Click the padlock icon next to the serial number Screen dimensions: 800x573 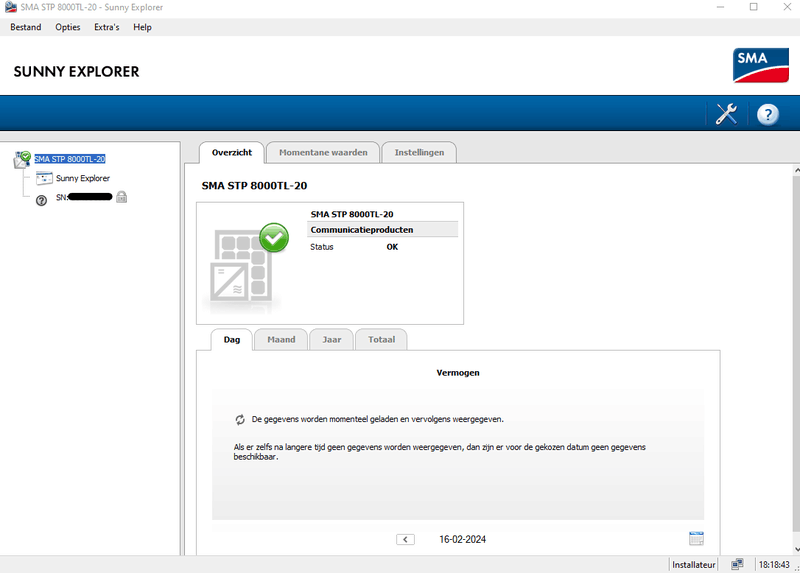click(x=121, y=197)
